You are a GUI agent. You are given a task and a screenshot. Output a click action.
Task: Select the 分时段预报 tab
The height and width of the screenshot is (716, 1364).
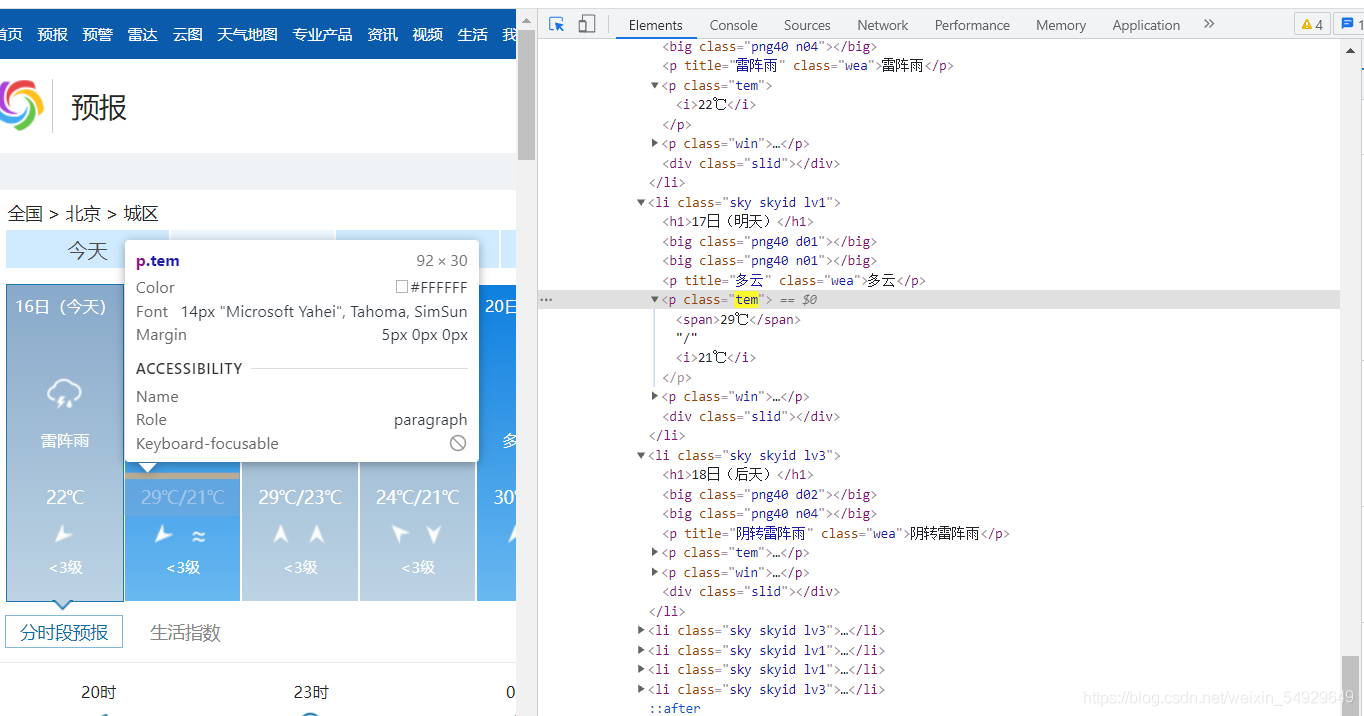64,632
